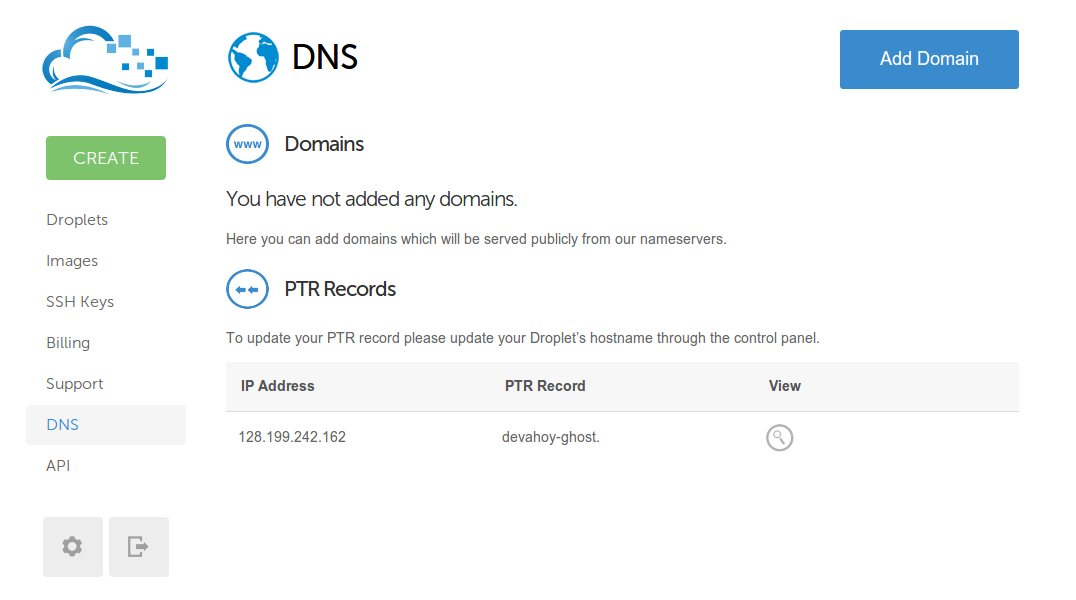Image resolution: width=1076 pixels, height=600 pixels.
Task: Click the DNS globe icon
Action: [x=253, y=58]
